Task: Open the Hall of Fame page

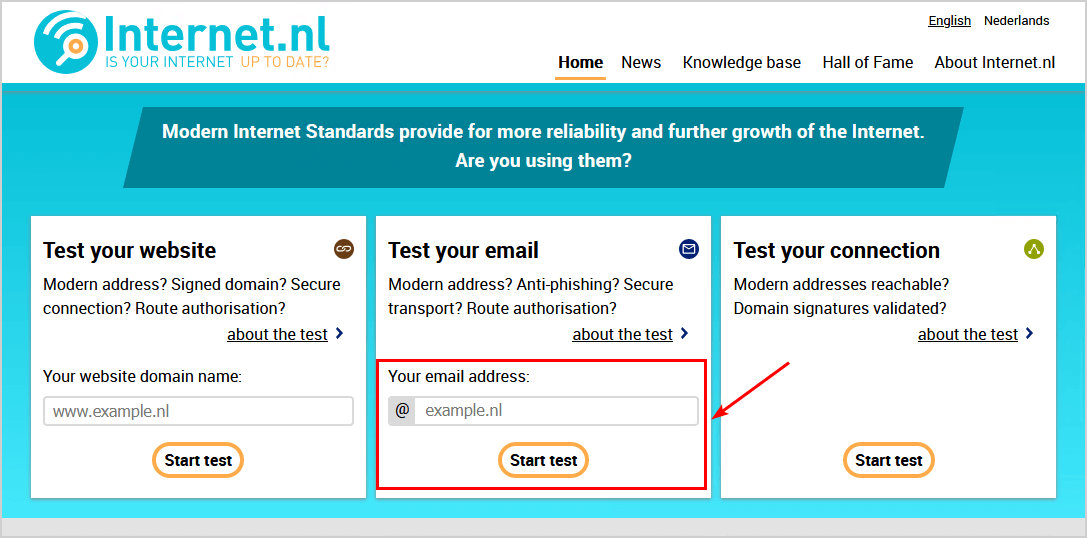Action: tap(868, 62)
